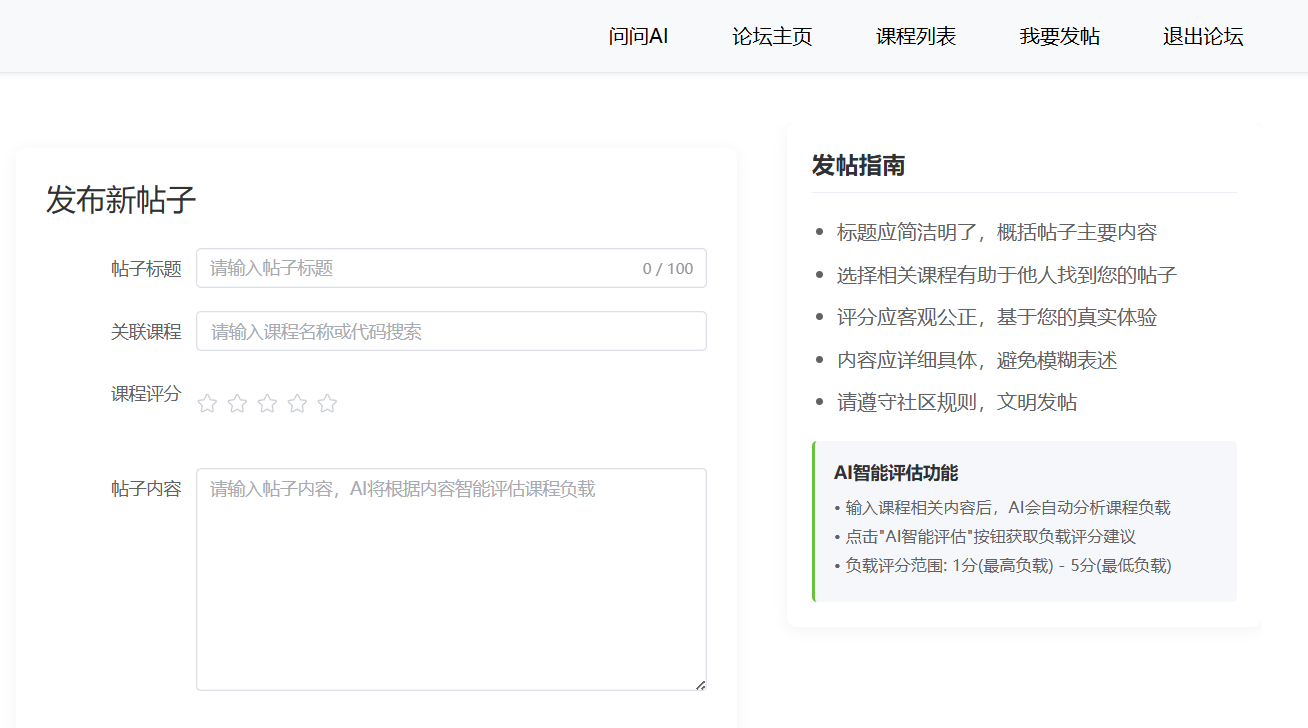
Task: Select the AI智能评估功能 info panel
Action: [x=1024, y=521]
